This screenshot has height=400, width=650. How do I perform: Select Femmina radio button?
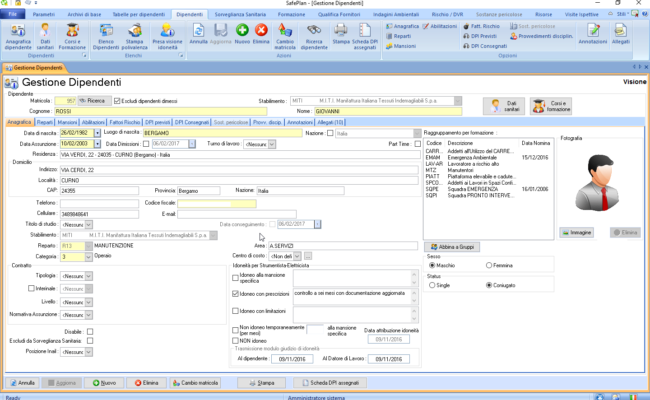489,265
